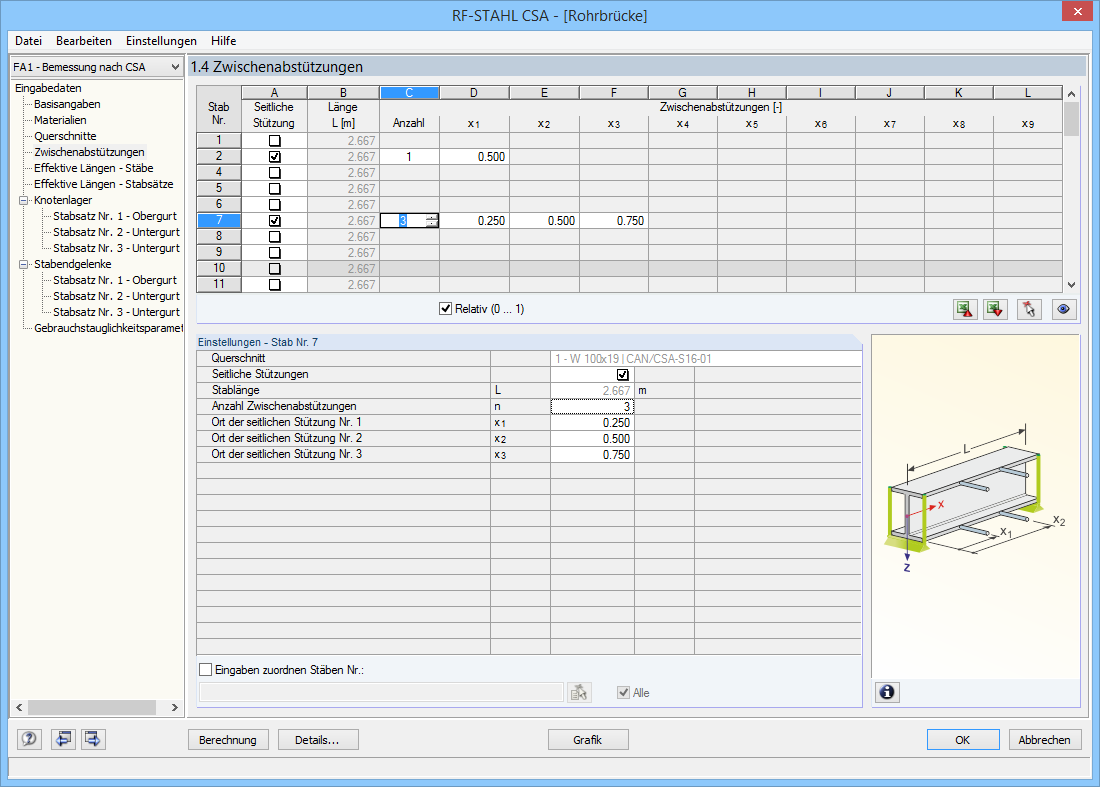Screen dimensions: 1100x787
Task: Click the table scroll down arrow
Action: tap(1071, 285)
